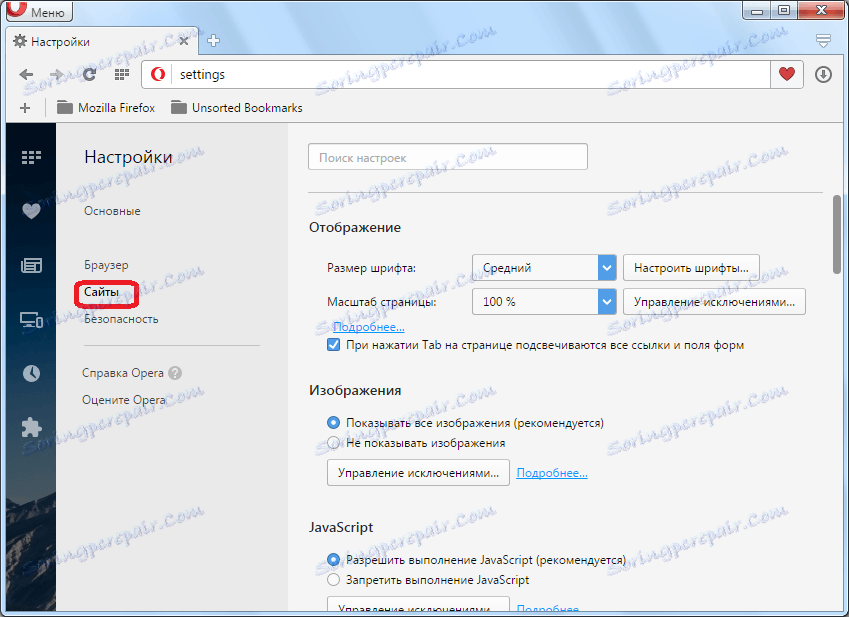Open the Unsorted Bookmarks folder

coord(237,108)
